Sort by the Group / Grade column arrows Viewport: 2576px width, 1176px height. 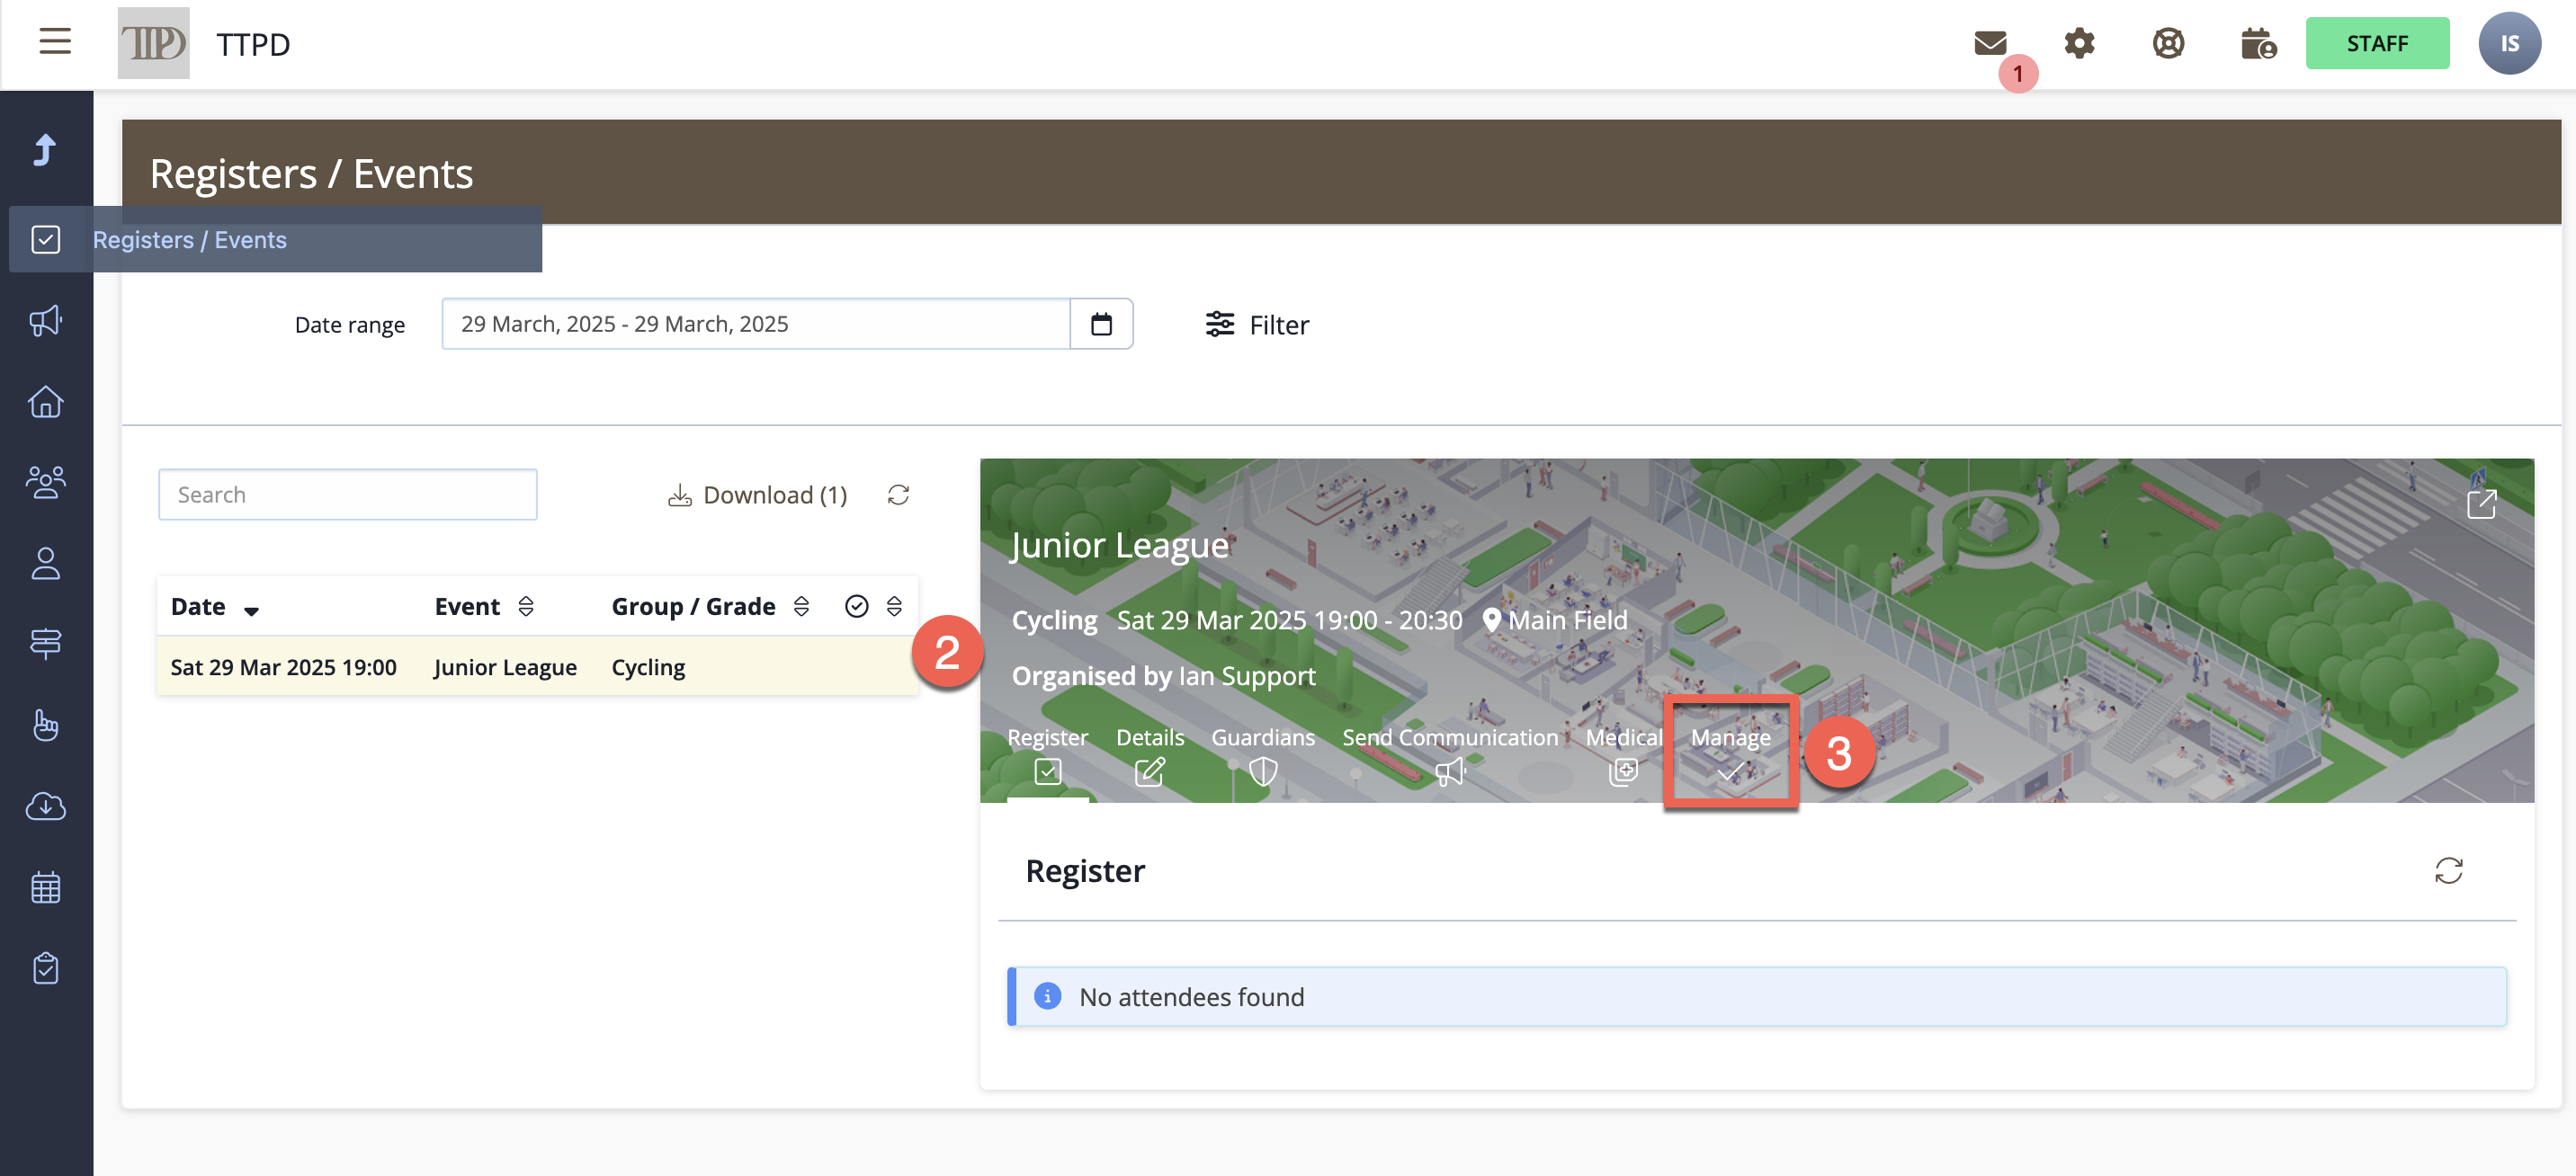click(x=801, y=606)
